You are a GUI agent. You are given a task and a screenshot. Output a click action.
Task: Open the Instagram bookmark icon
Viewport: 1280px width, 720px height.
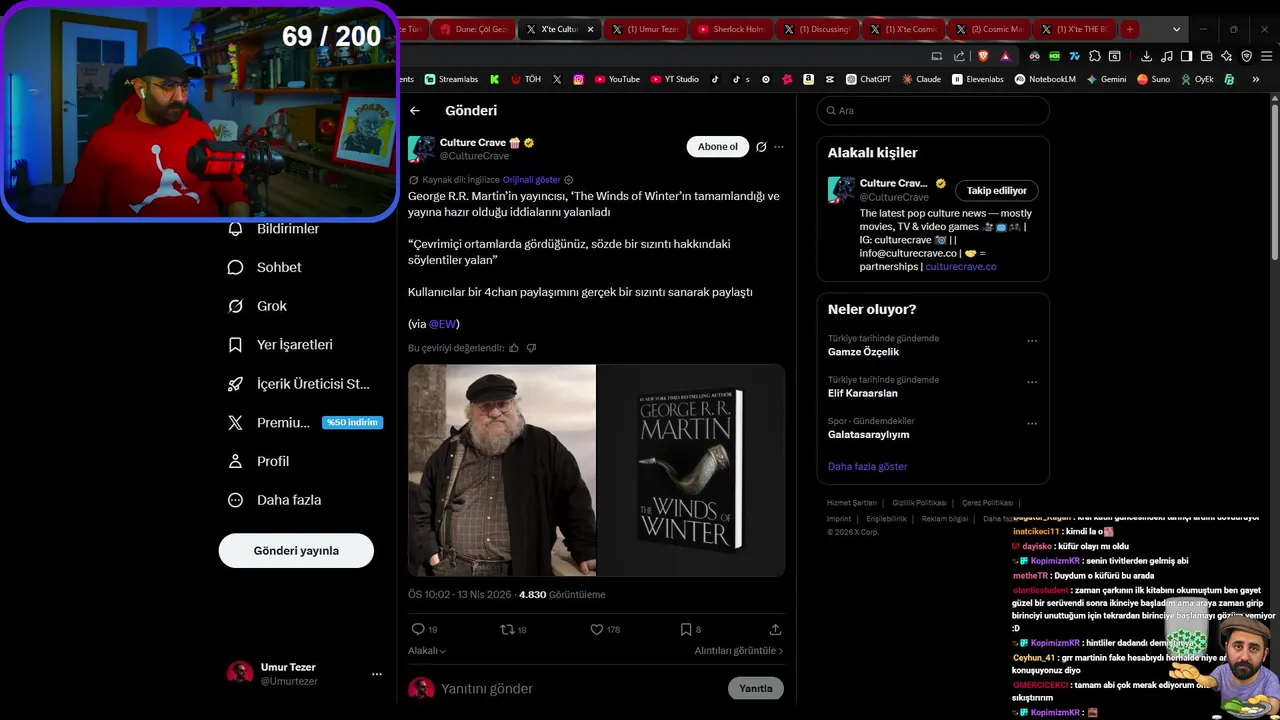point(578,79)
